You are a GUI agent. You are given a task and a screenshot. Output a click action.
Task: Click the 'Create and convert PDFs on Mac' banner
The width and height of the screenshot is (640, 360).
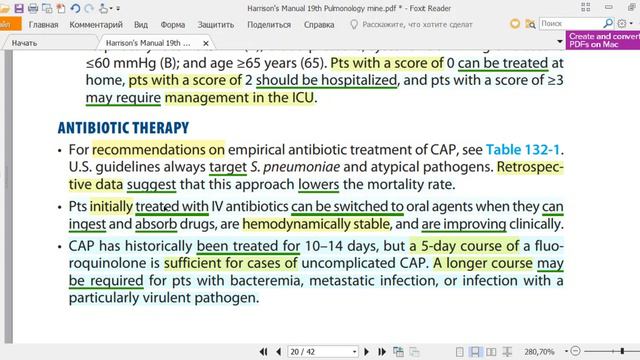pyautogui.click(x=603, y=40)
